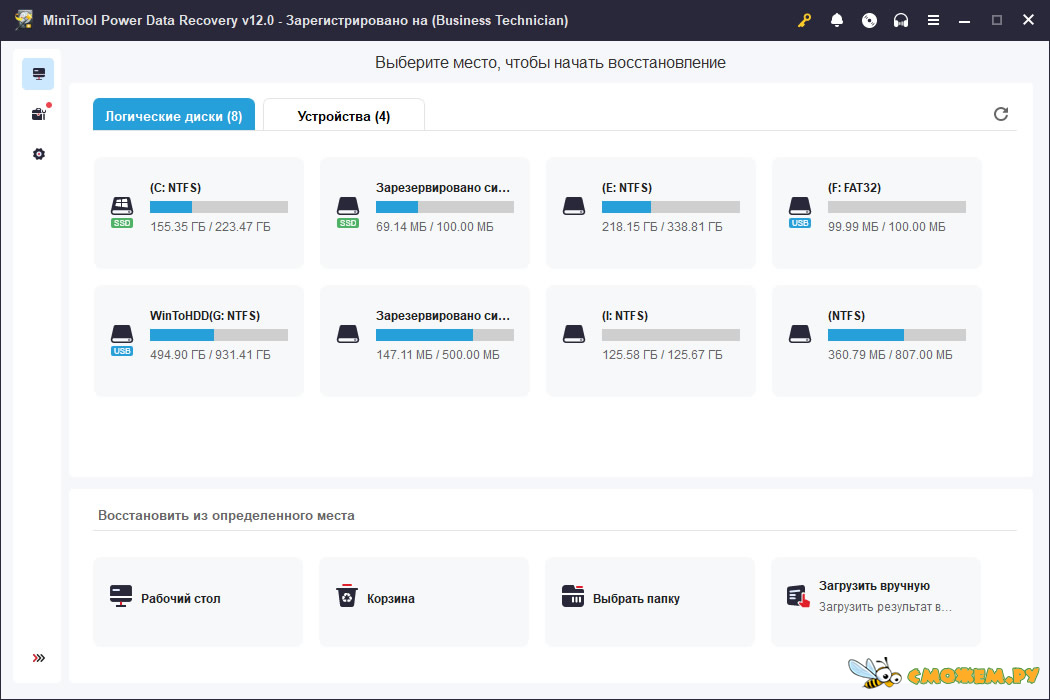Click the usage bar of drive E: NTFS
Image resolution: width=1050 pixels, height=700 pixels.
click(x=670, y=207)
